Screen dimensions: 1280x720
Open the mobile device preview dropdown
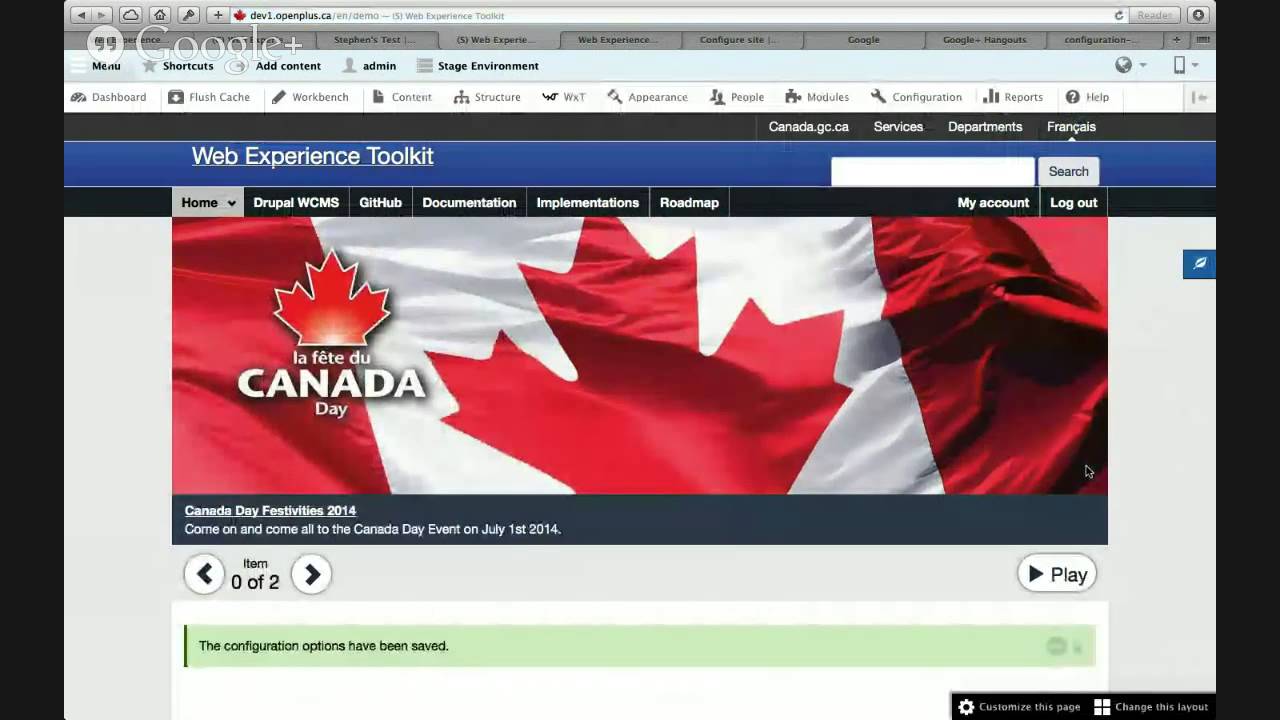tap(1185, 65)
